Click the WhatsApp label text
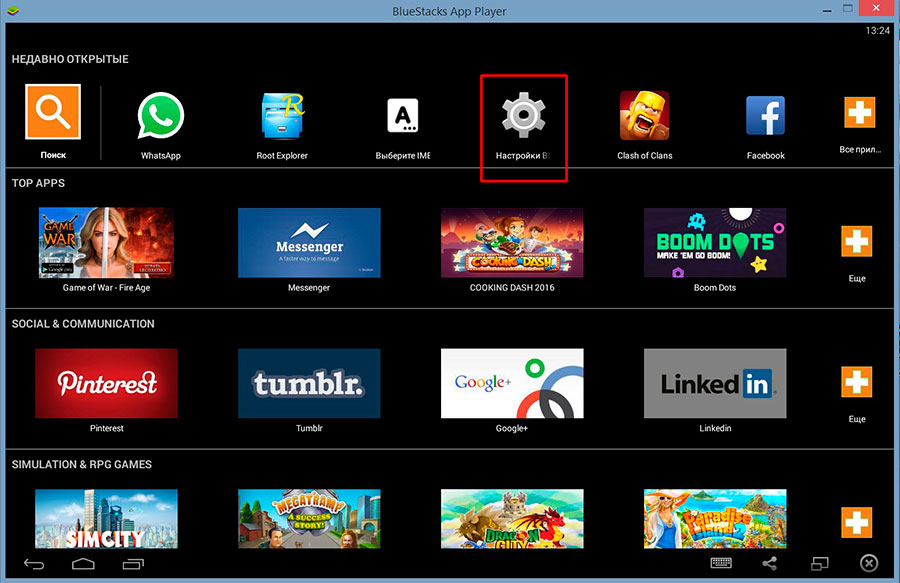900x583 pixels. click(x=161, y=156)
